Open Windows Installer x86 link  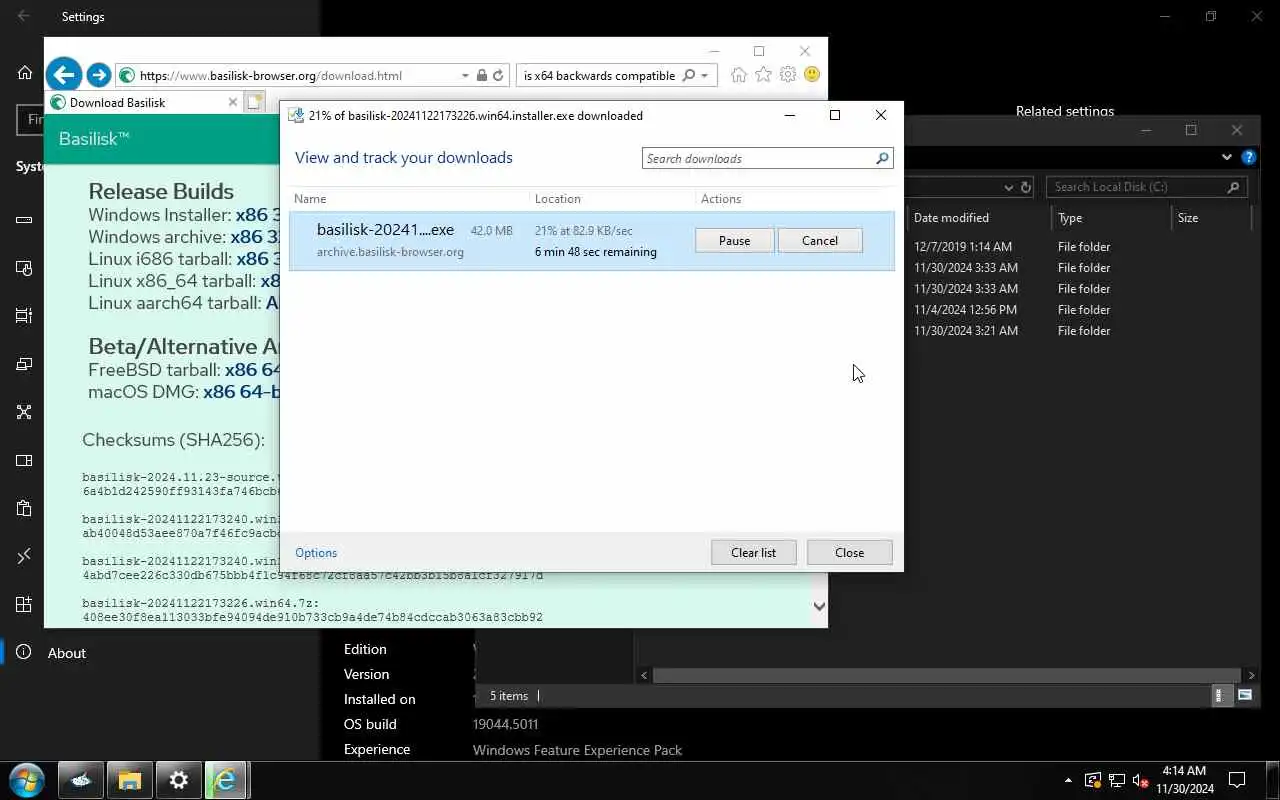pyautogui.click(x=257, y=215)
